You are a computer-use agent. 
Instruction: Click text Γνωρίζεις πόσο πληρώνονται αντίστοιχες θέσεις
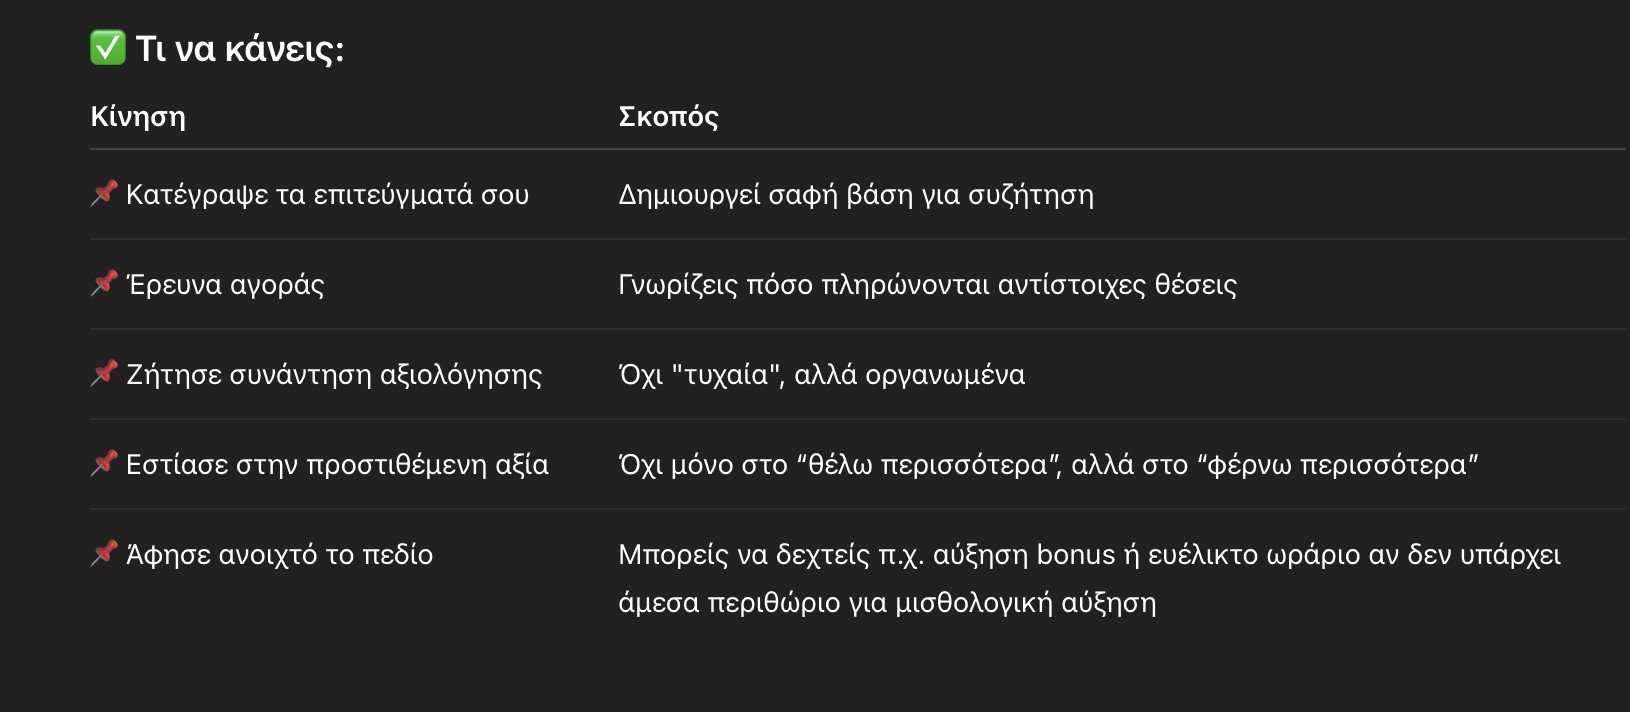pos(927,285)
